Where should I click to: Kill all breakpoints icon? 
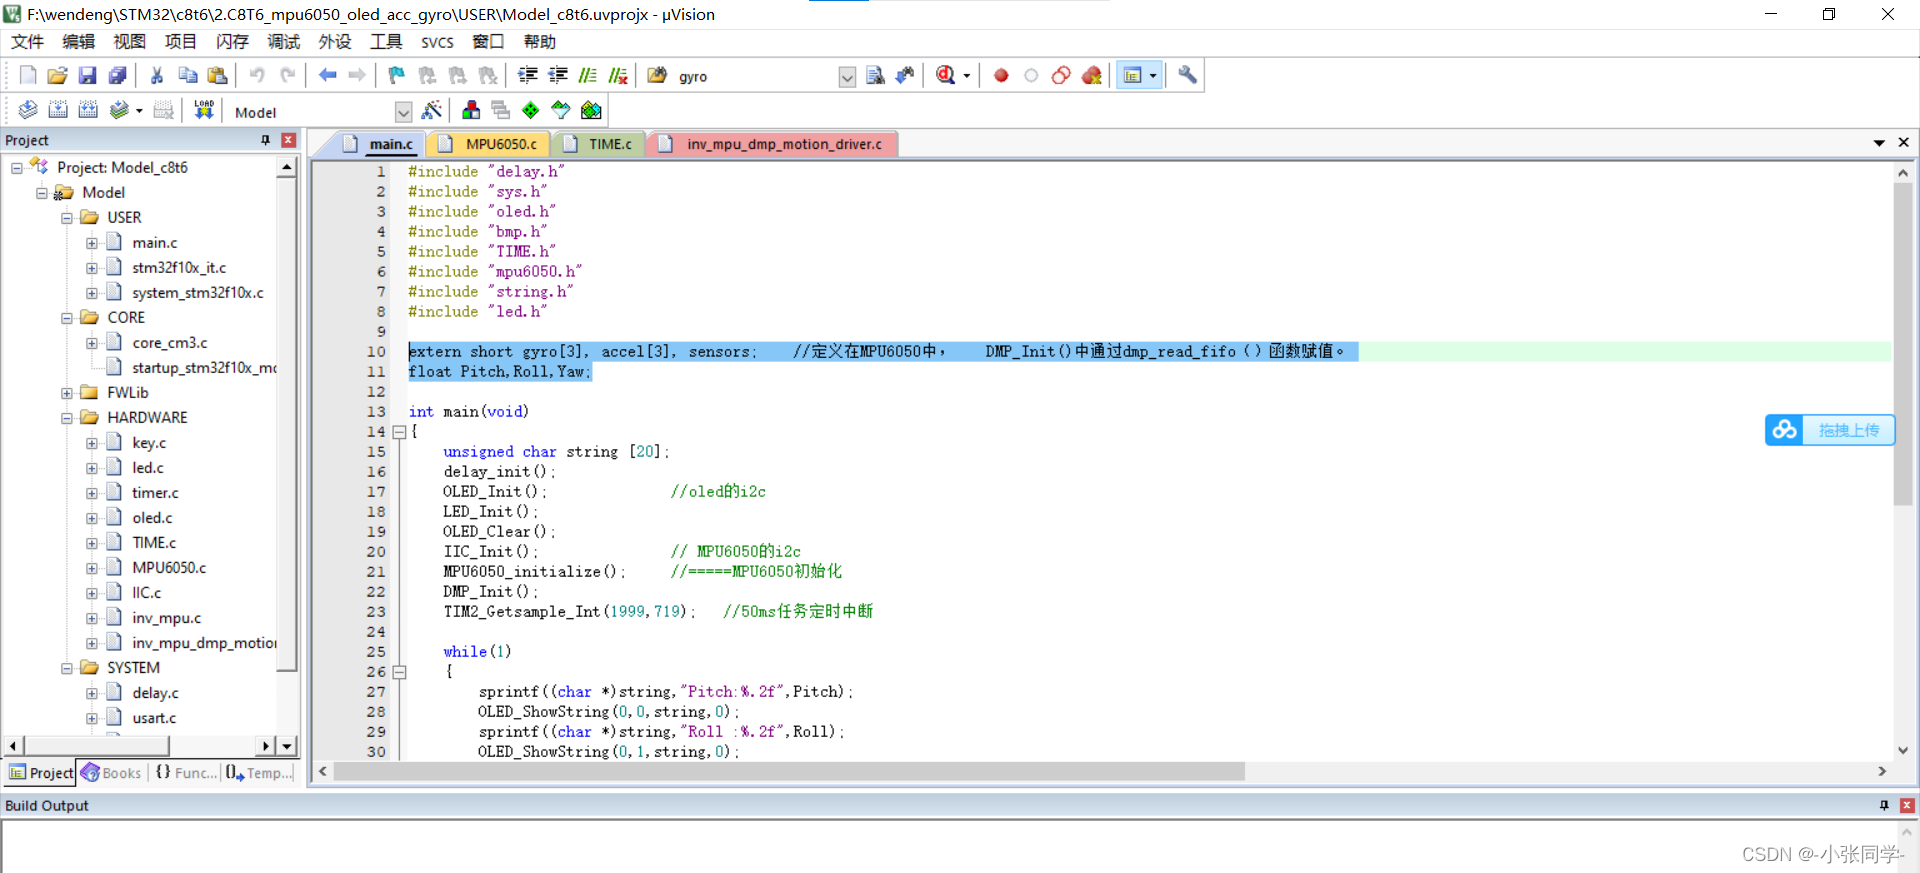point(1092,75)
